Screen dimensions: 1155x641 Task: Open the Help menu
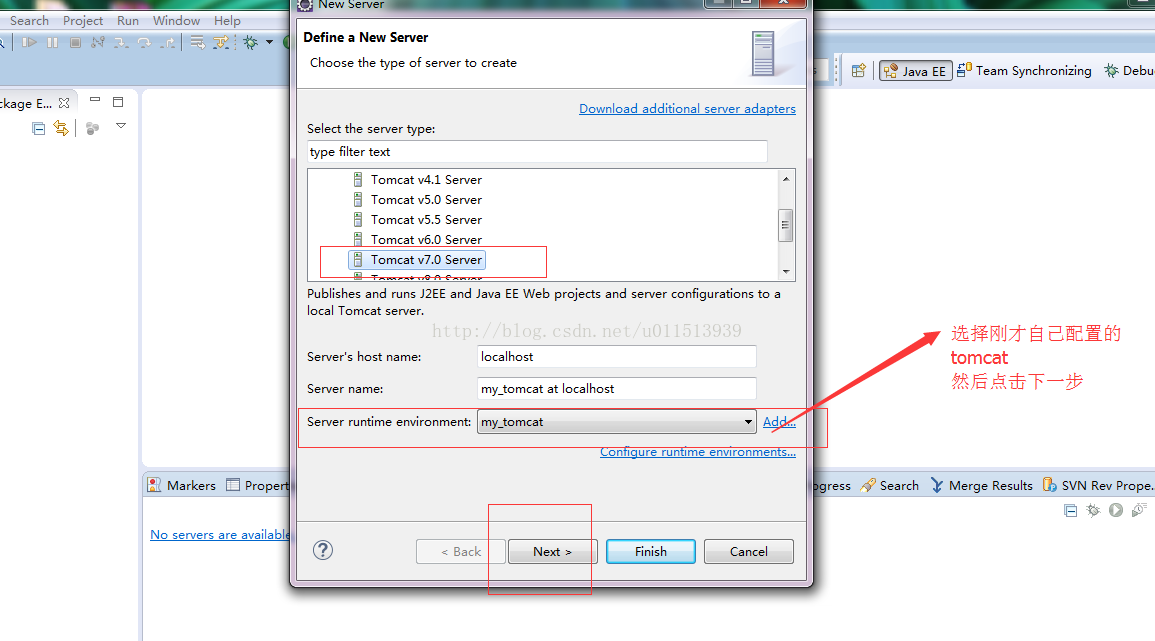[x=227, y=21]
